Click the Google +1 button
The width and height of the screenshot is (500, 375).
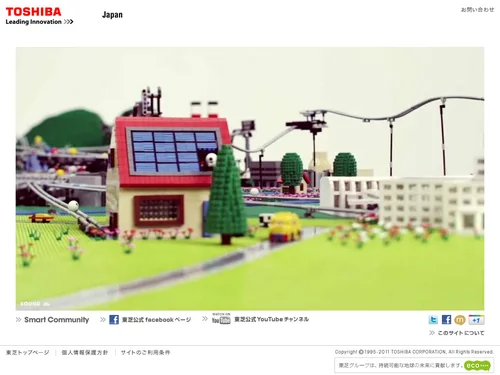coord(476,320)
